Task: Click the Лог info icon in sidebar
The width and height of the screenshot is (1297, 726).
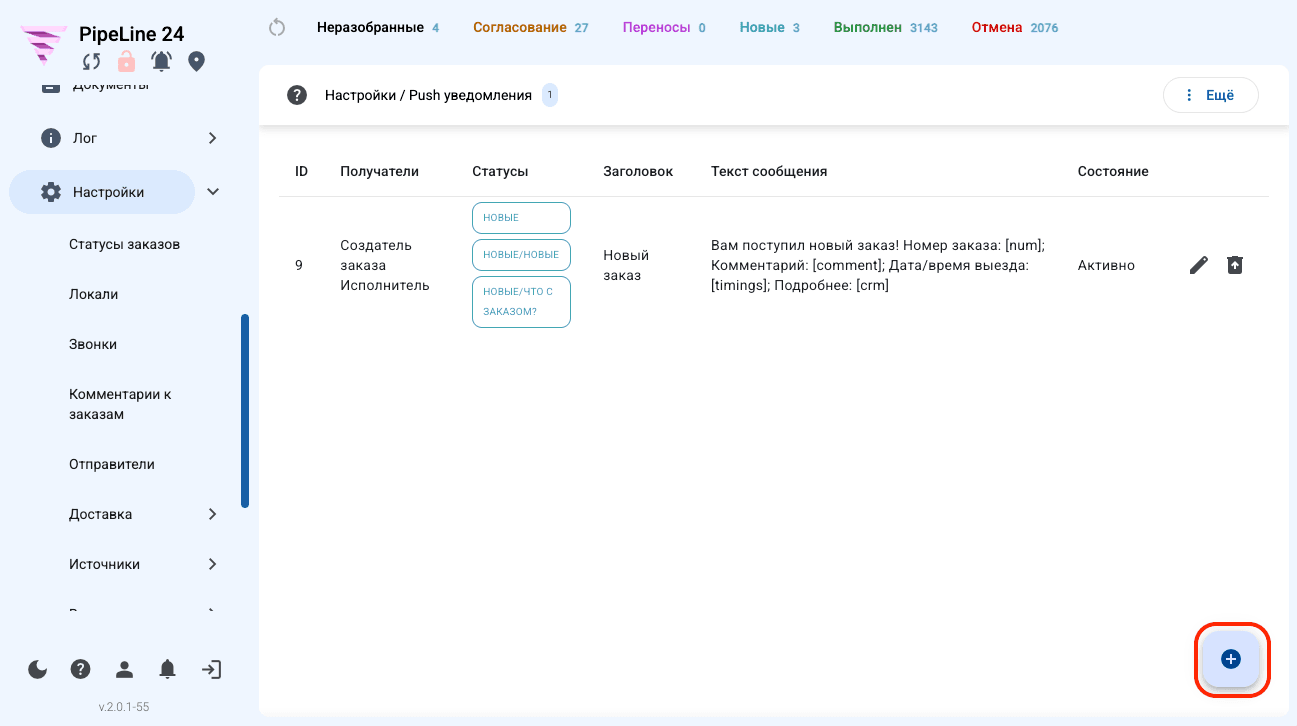Action: pyautogui.click(x=51, y=138)
